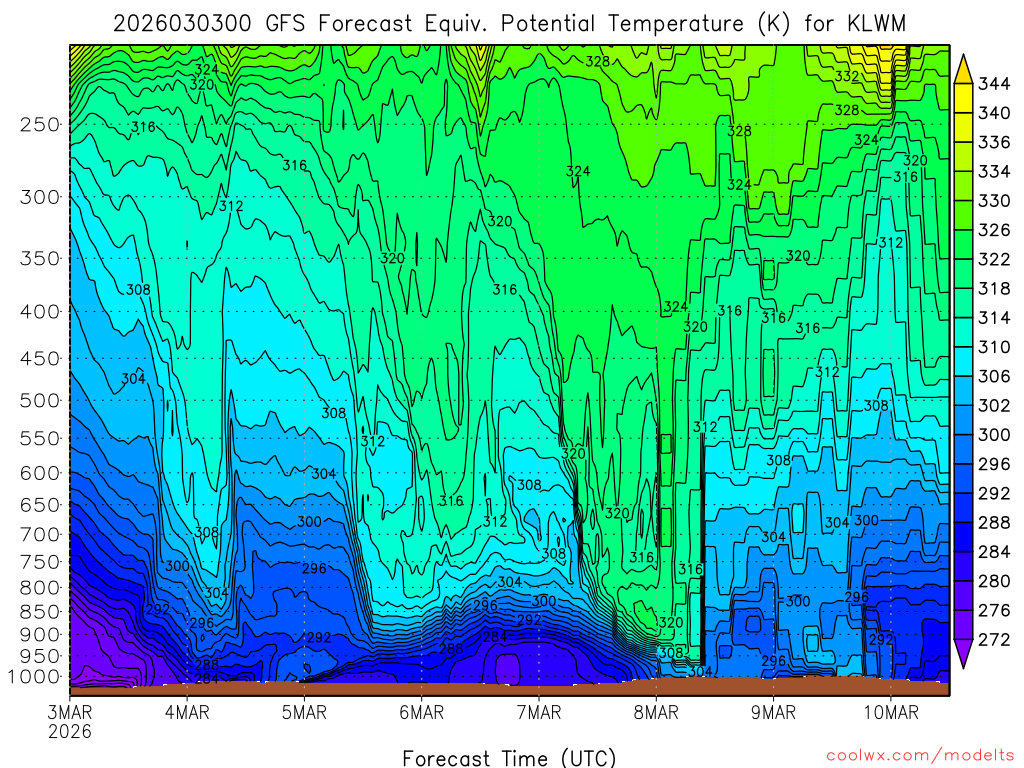Click the 310 colorbar value label
1024x768 pixels.
[994, 347]
